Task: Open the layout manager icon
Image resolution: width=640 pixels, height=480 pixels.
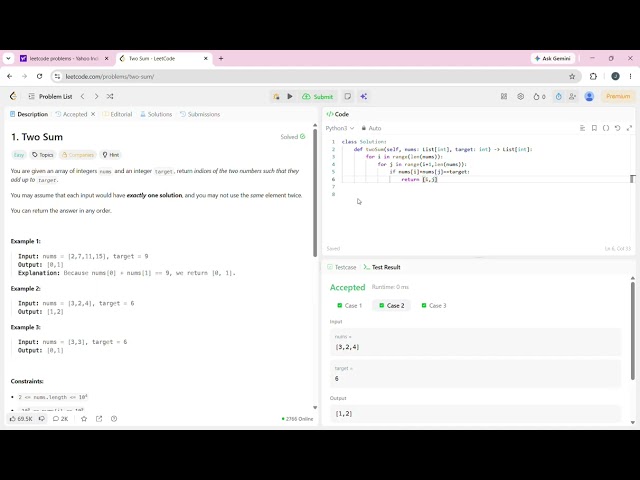Action: point(504,96)
